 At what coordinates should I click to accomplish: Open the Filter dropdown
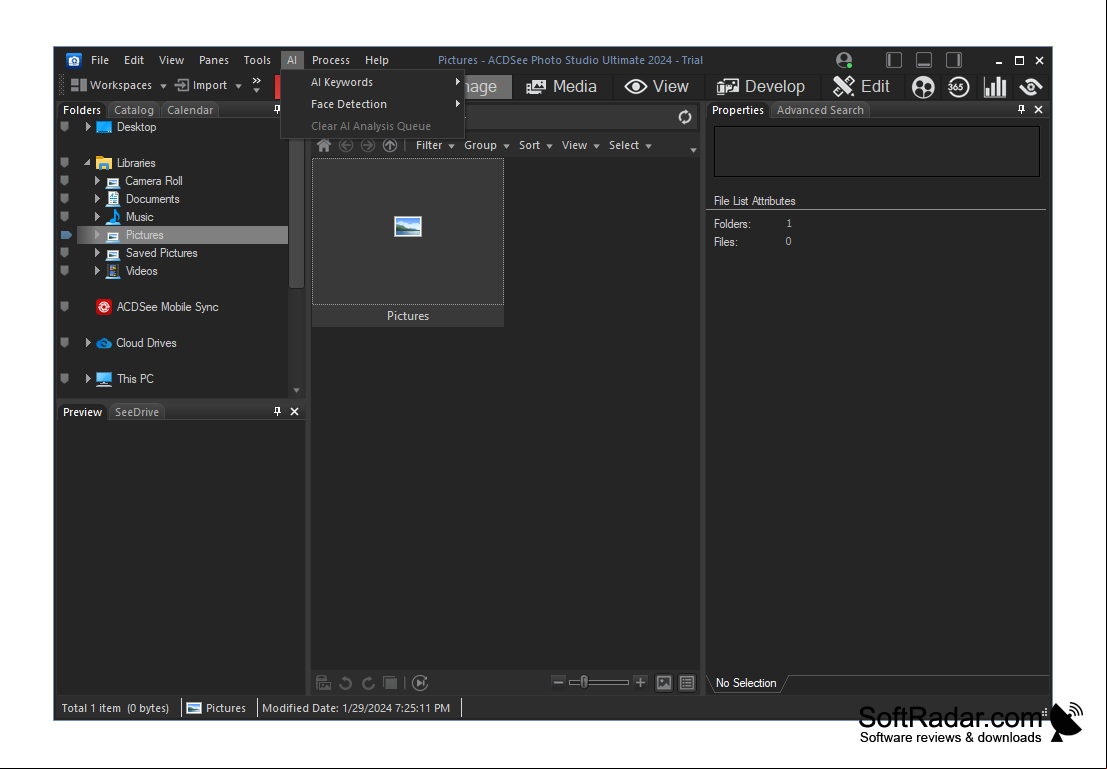[435, 145]
